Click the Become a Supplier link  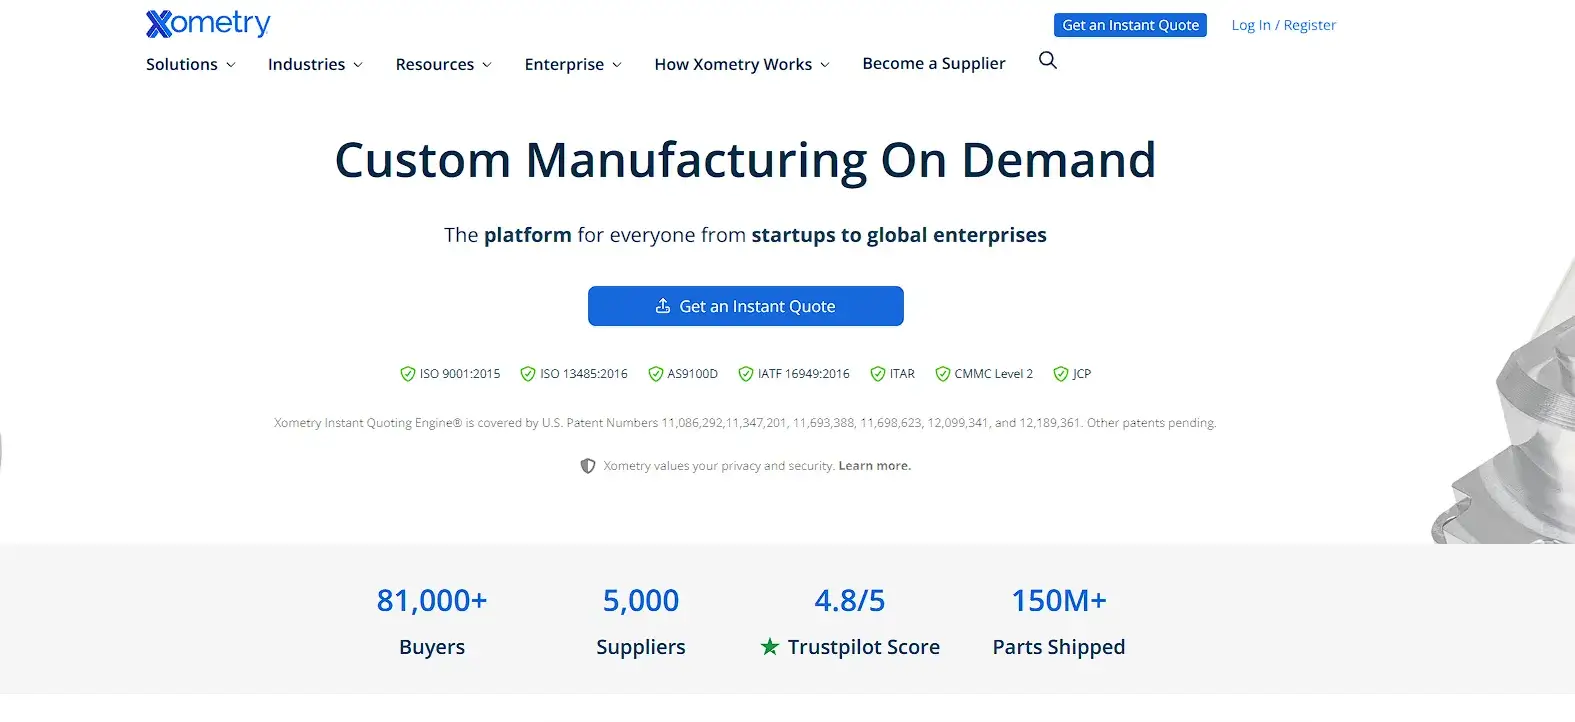tap(934, 63)
